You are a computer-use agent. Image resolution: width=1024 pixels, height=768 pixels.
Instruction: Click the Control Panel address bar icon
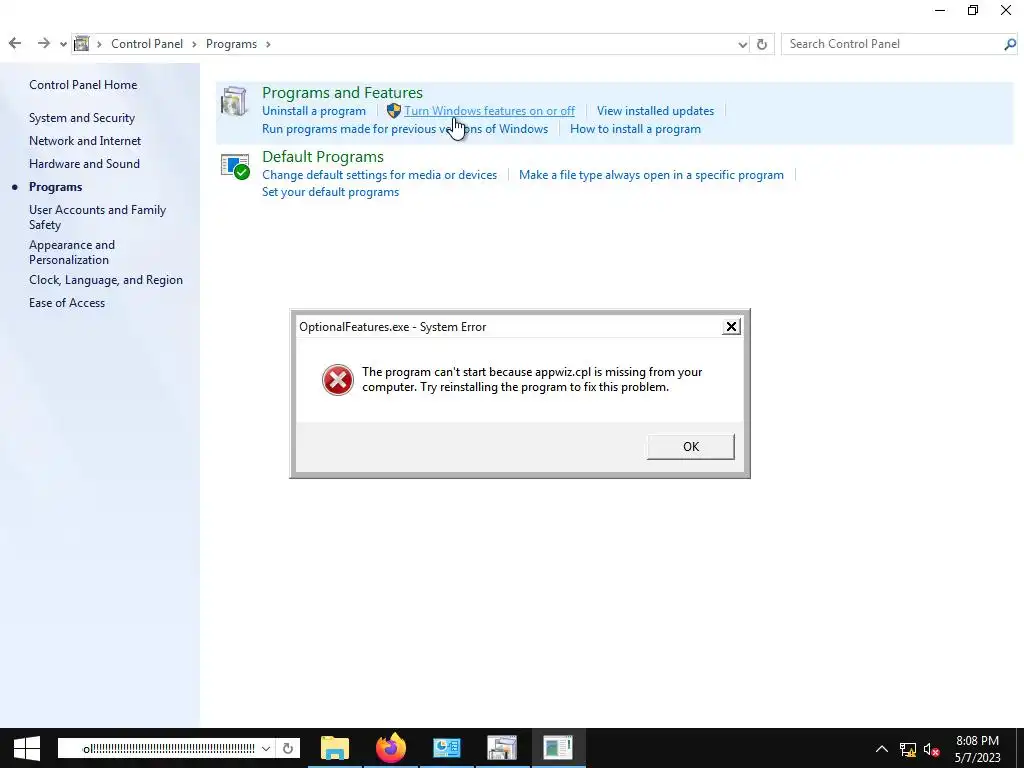[81, 44]
